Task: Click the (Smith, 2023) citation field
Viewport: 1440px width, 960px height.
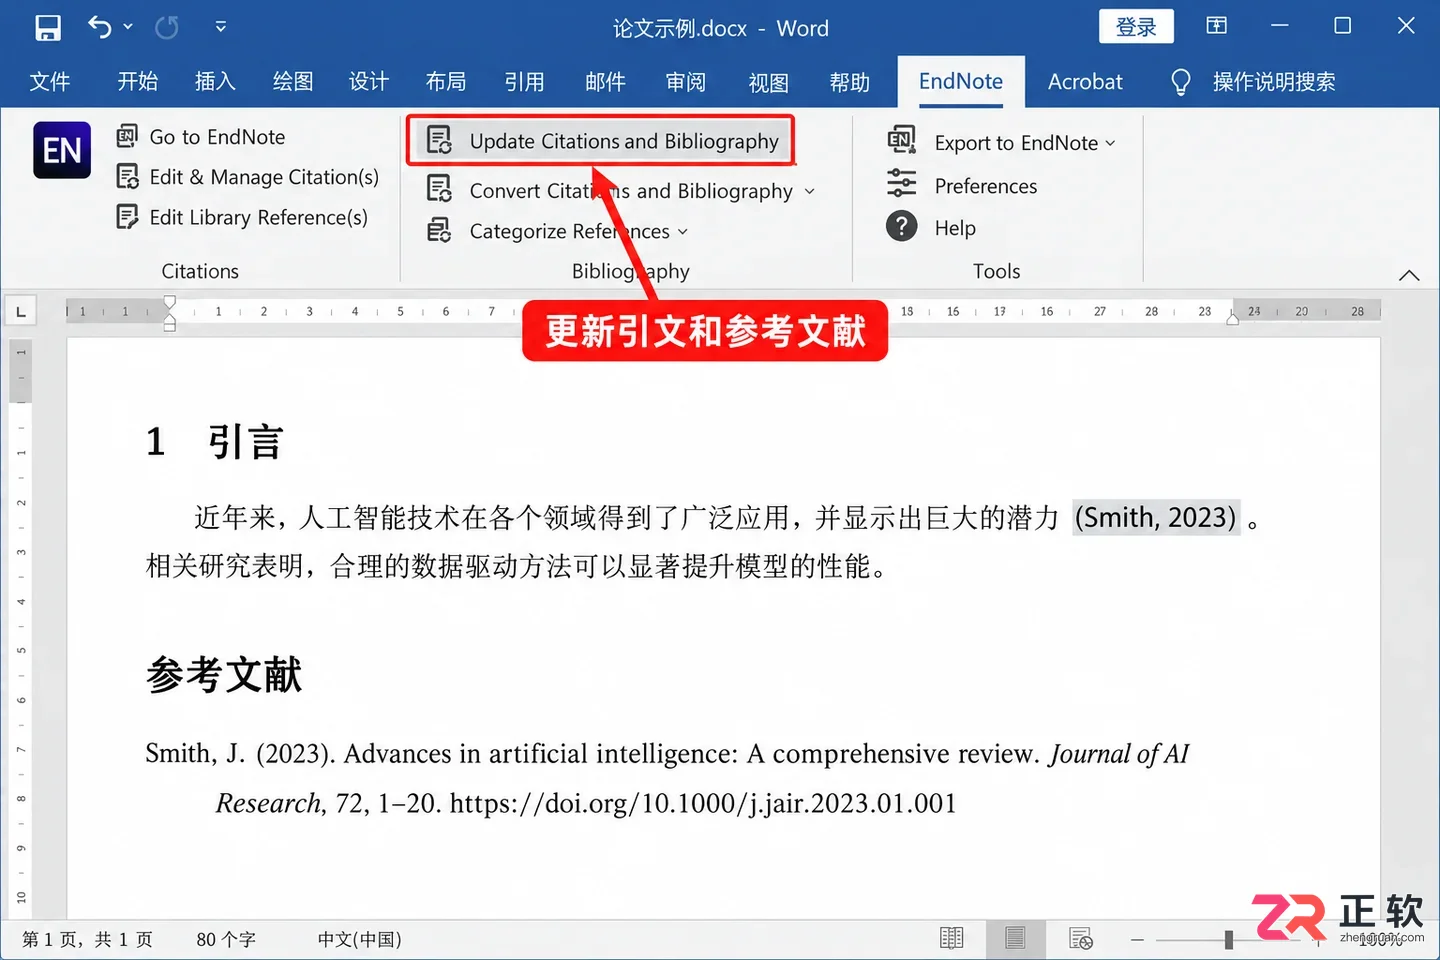Action: point(1156,517)
